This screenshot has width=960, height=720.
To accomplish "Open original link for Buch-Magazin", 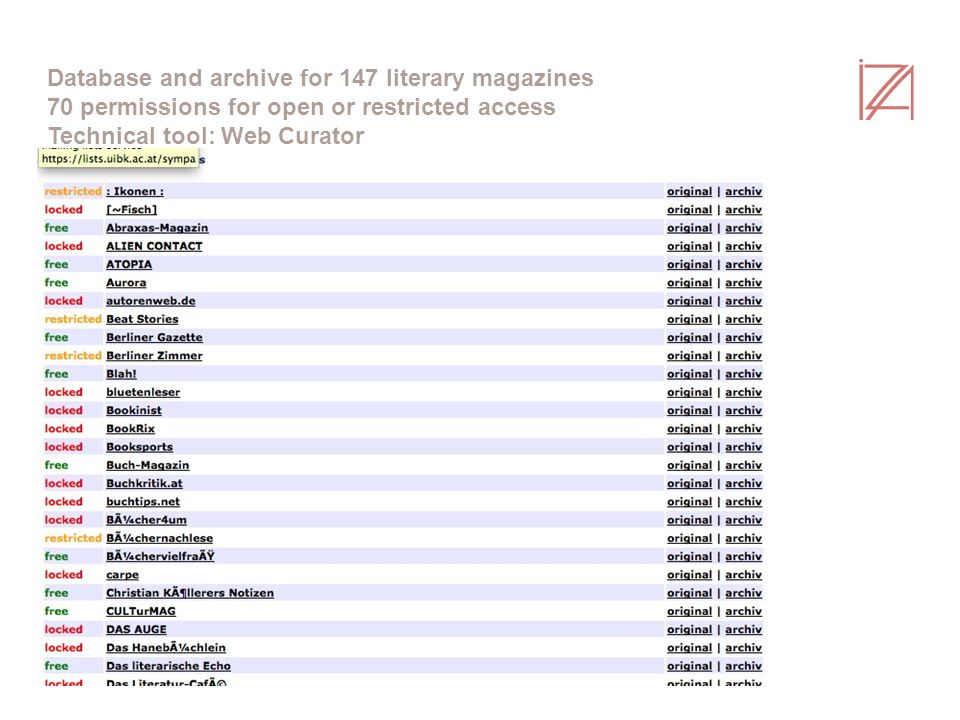I will [689, 465].
